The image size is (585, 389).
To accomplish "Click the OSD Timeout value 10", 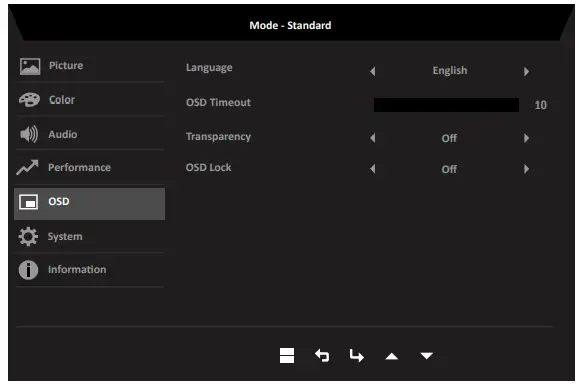I will tap(541, 105).
